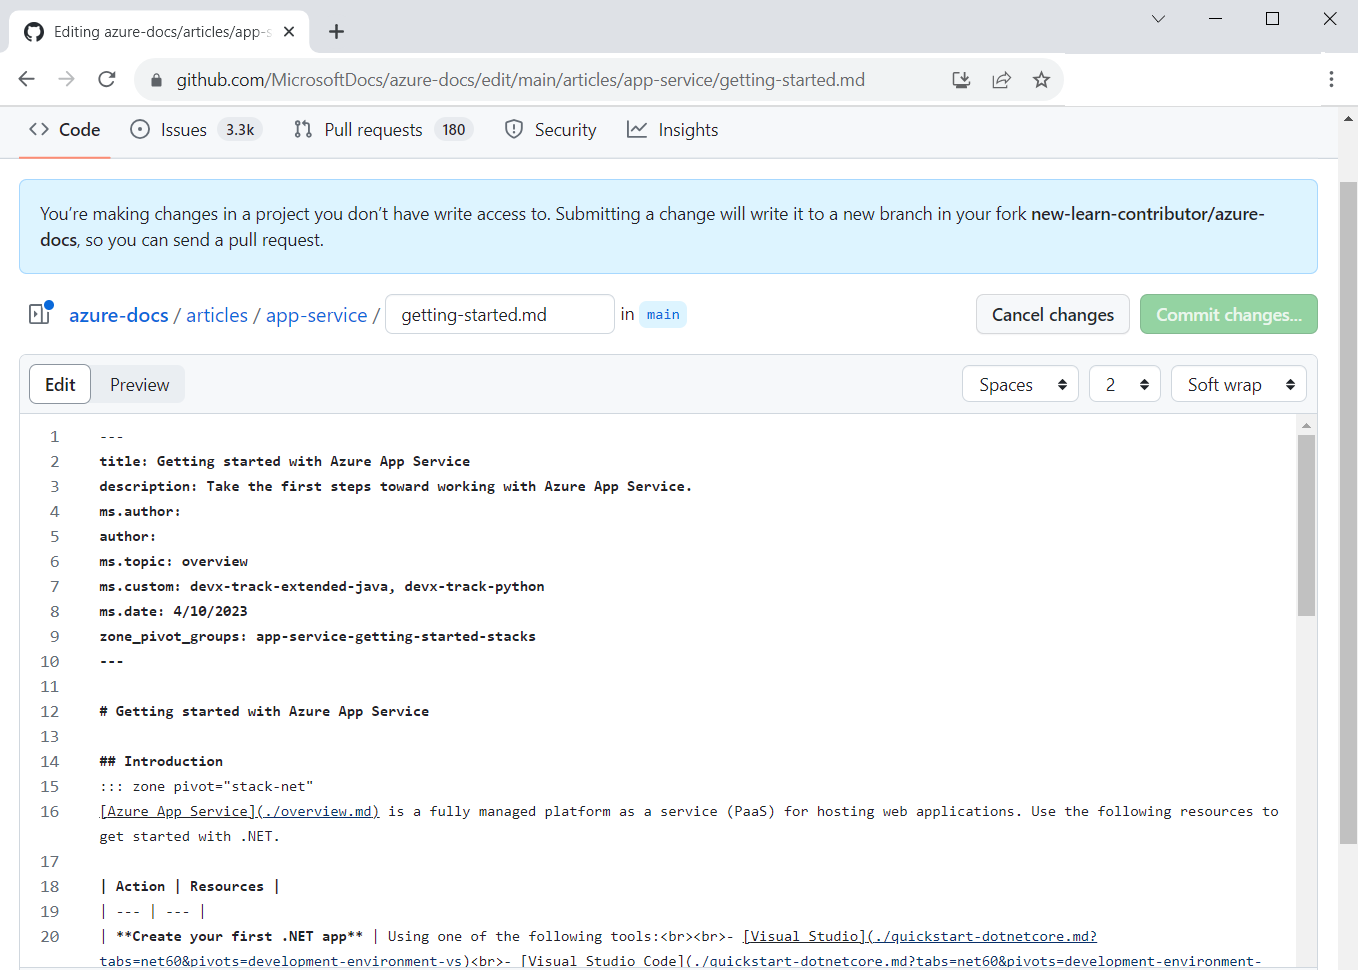Viewport: 1358px width, 970px height.
Task: Open the Pull requests section
Action: [374, 129]
